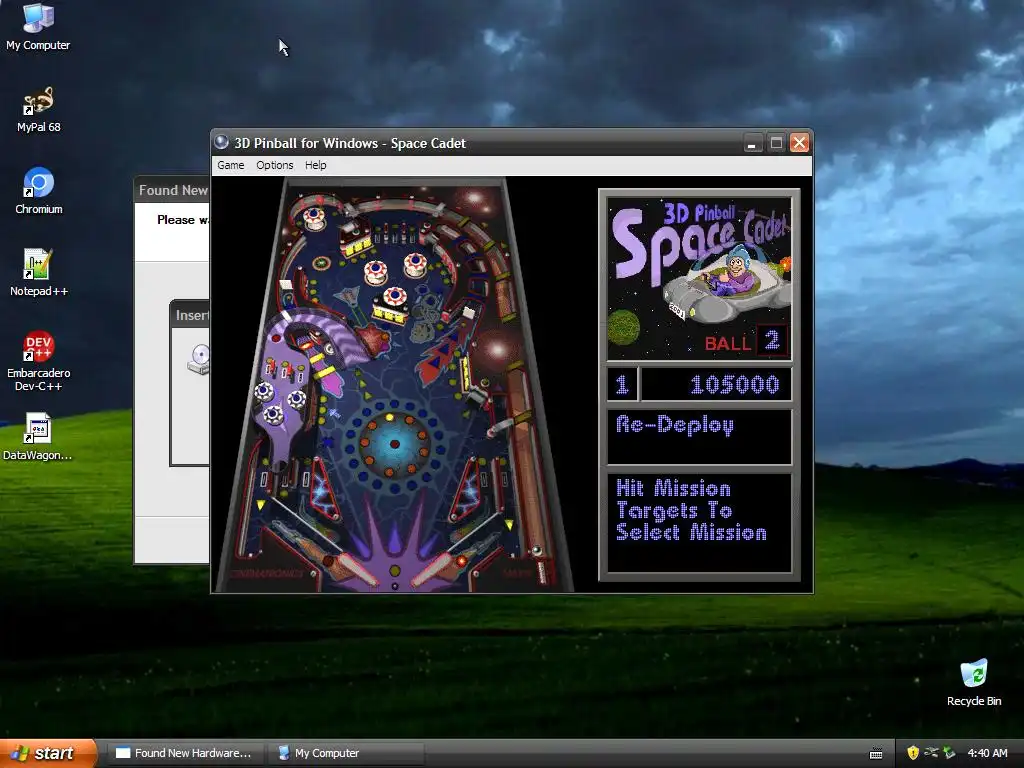Viewport: 1024px width, 768px height.
Task: Click the Space Cadet logo image
Action: 699,279
